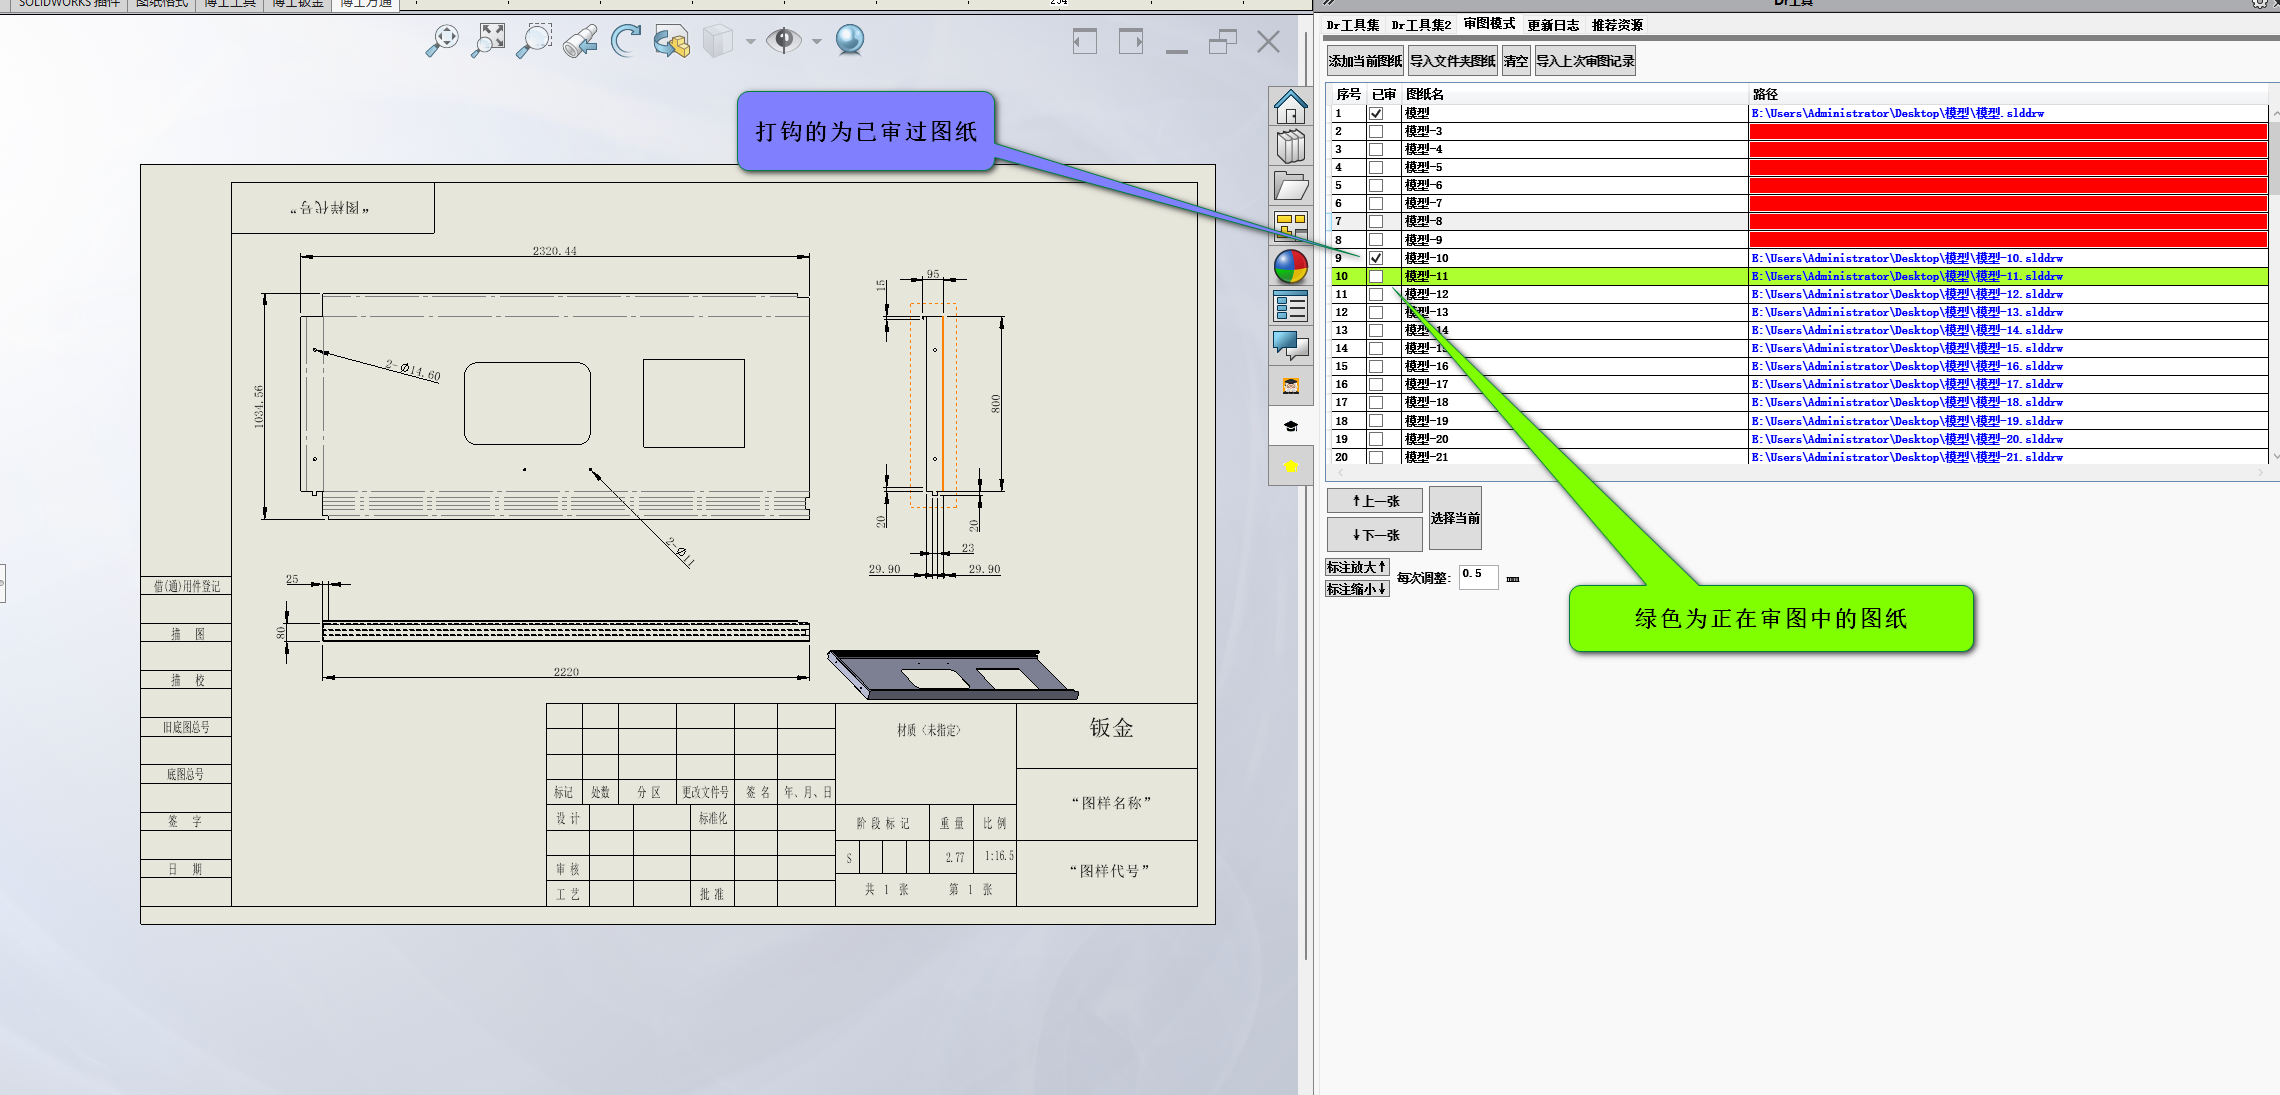Check reviewed box for 模型-3 row
The width and height of the screenshot is (2280, 1095).
[1376, 131]
